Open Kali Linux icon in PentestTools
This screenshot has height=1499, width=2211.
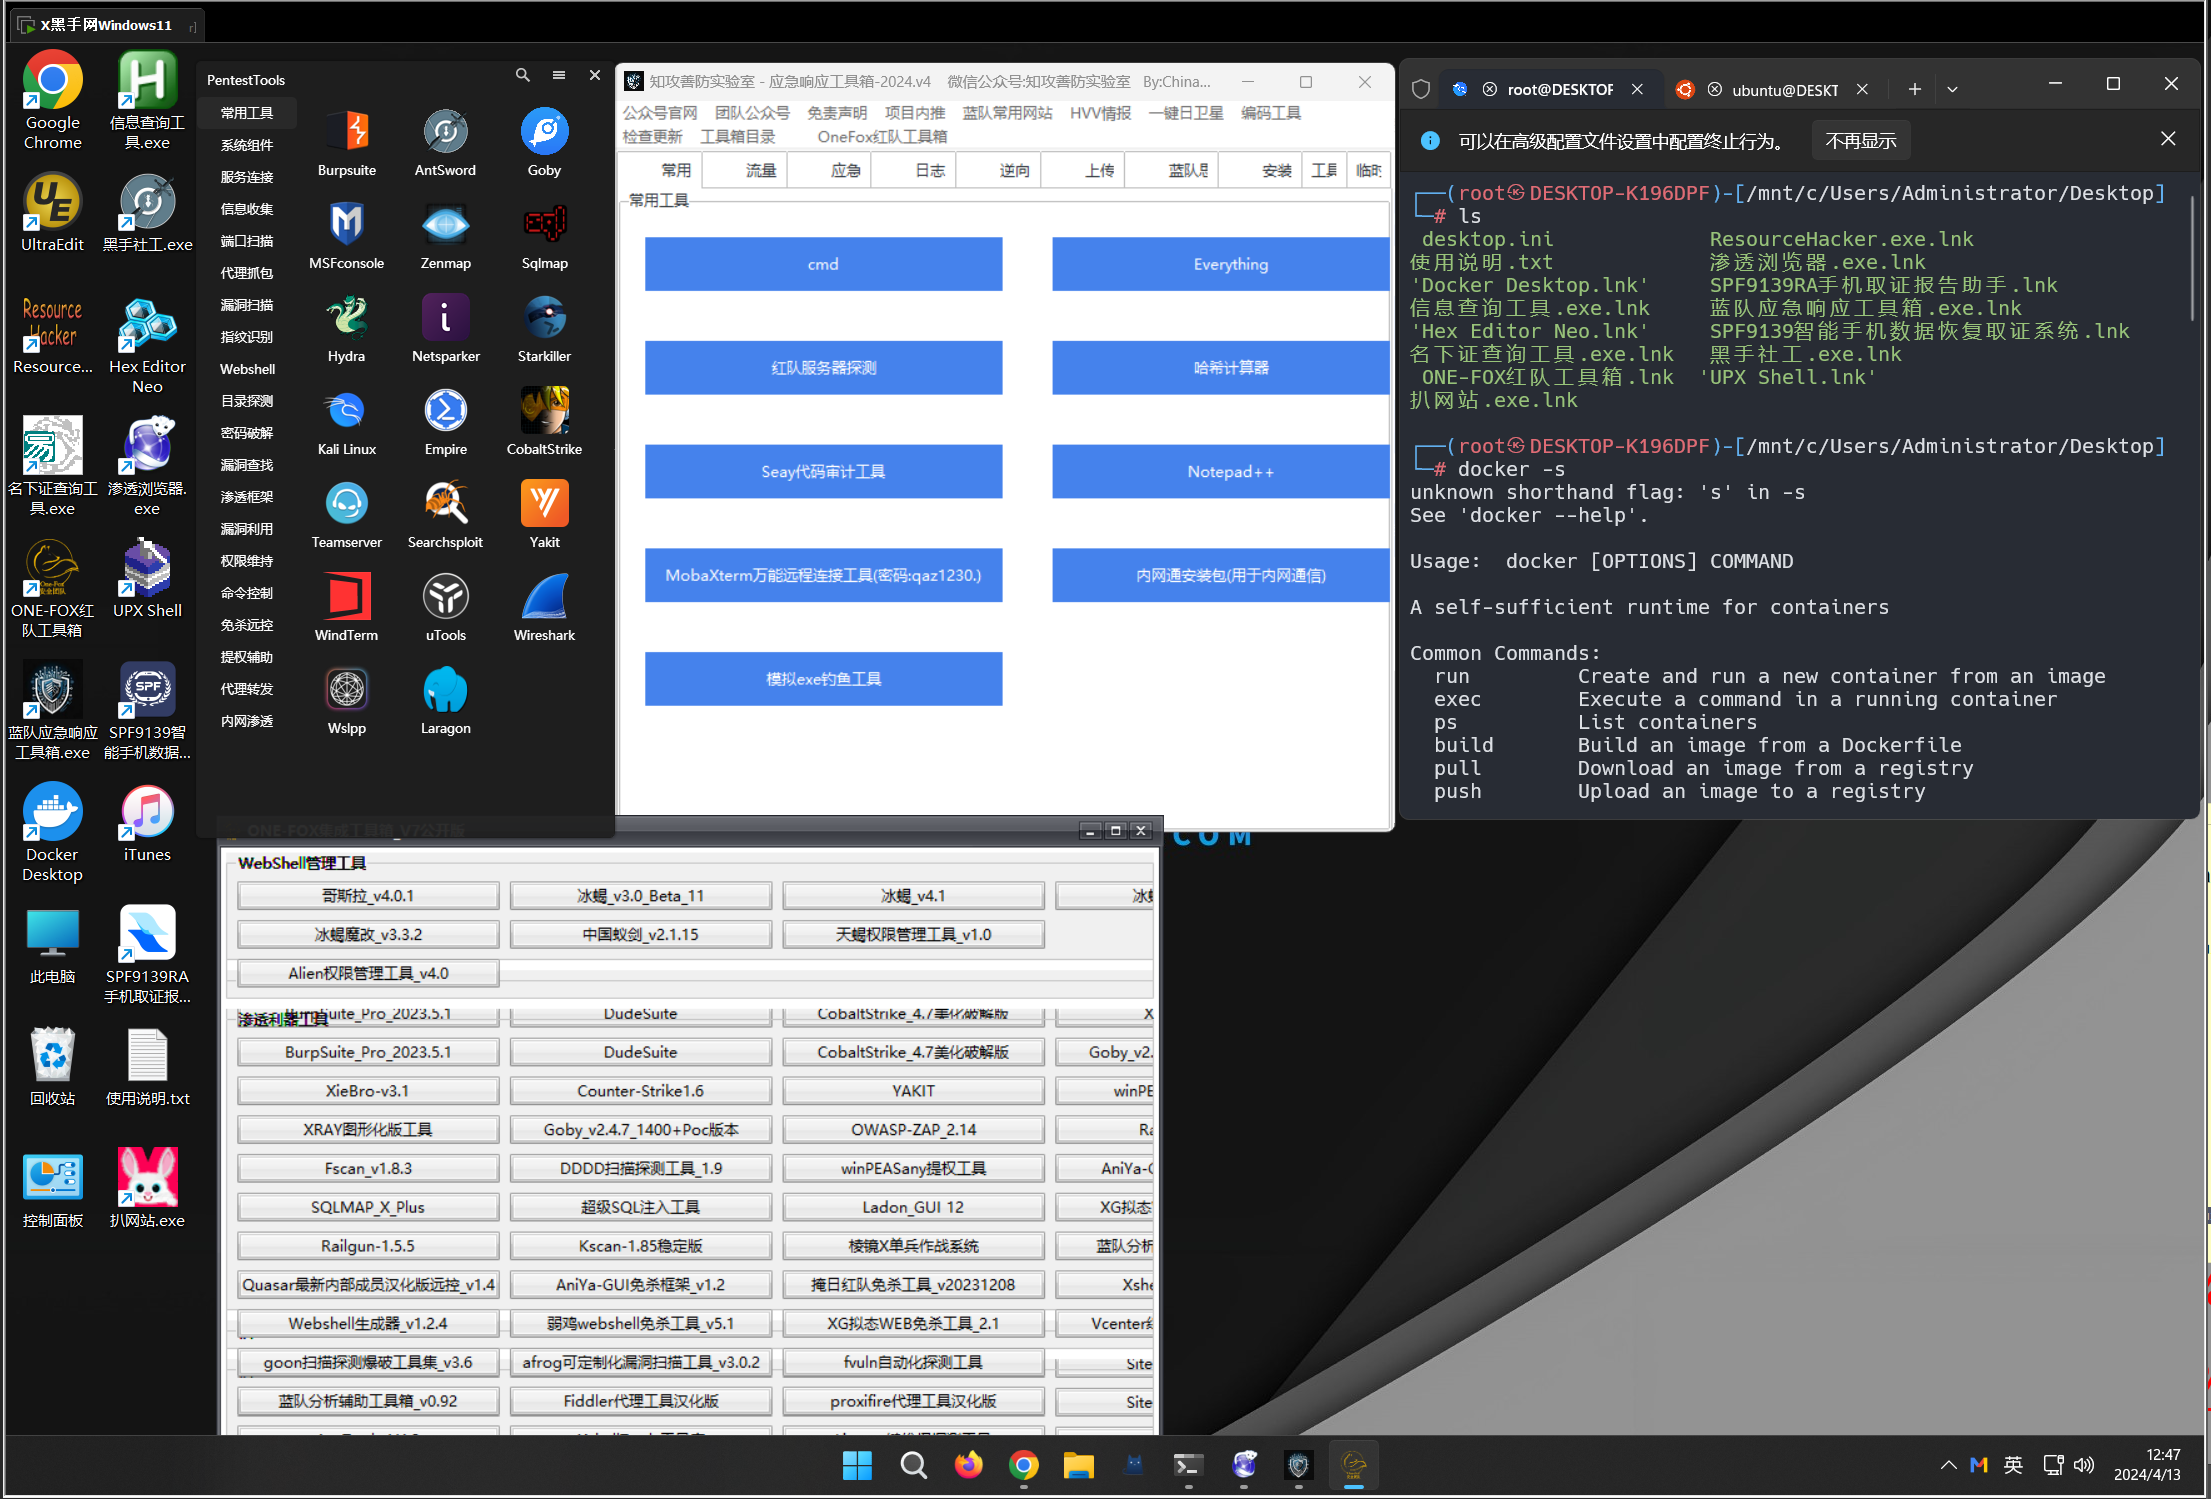pos(346,423)
